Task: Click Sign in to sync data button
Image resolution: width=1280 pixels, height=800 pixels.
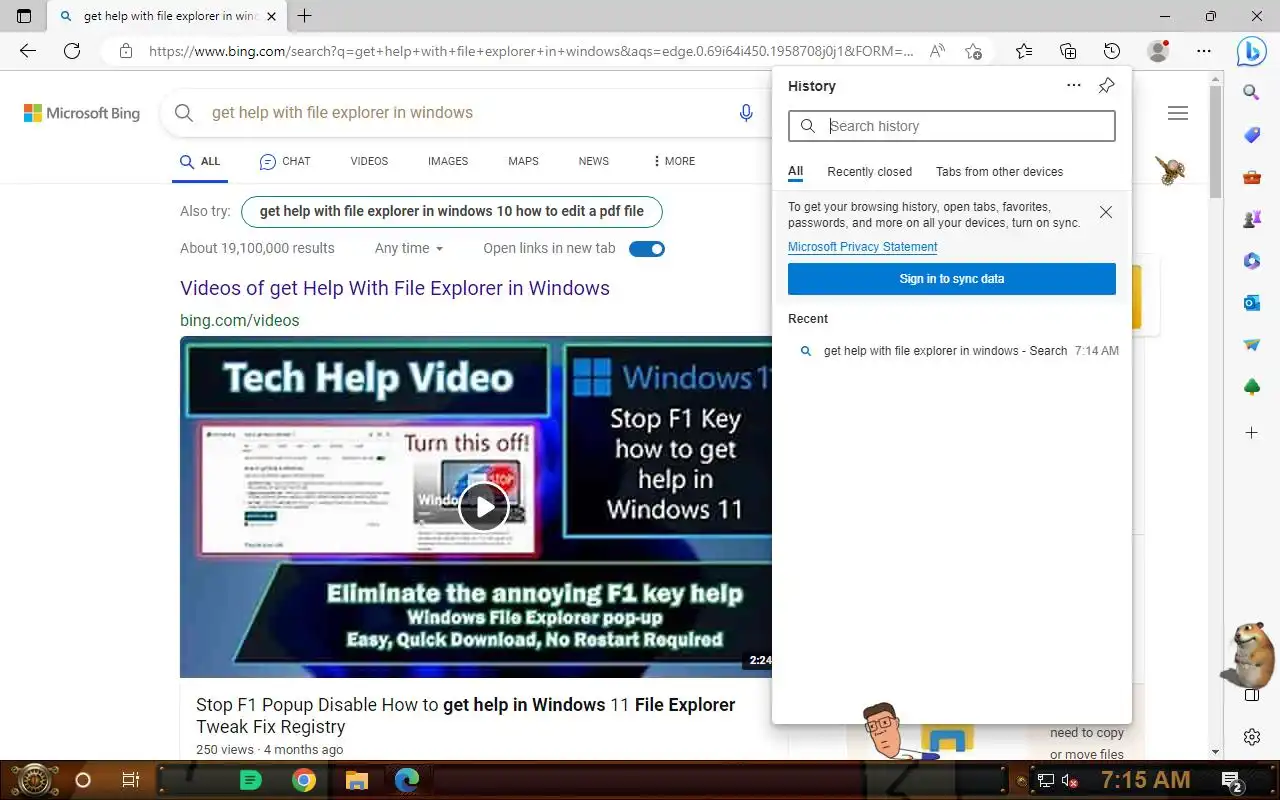Action: pos(952,279)
